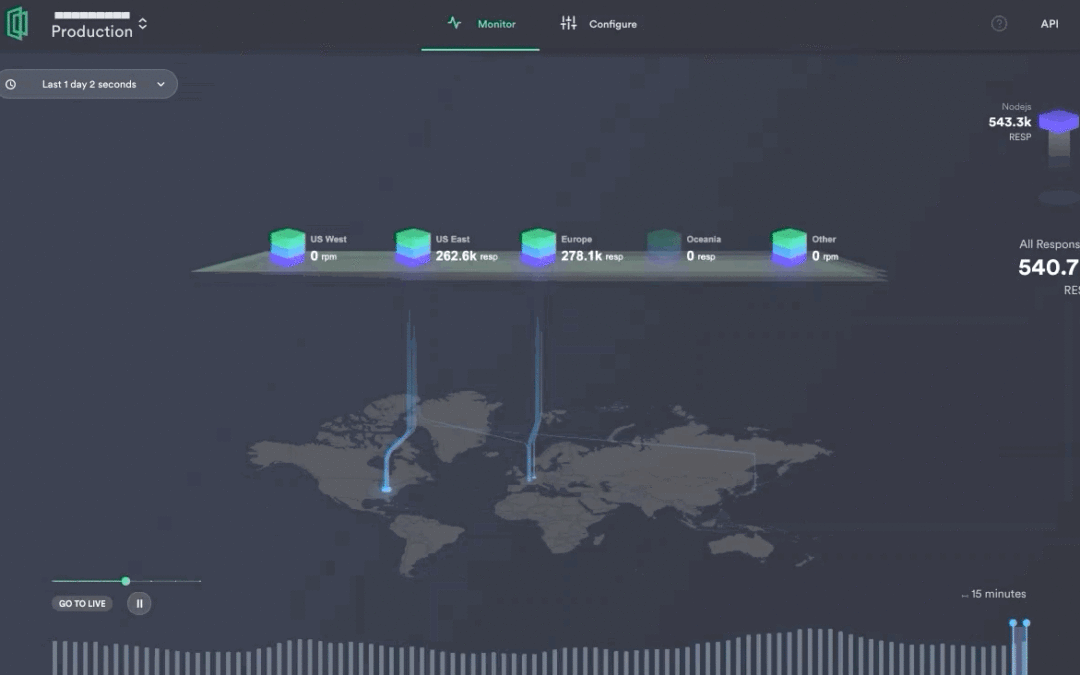Click the US West label
Viewport: 1080px width, 675px height.
pyautogui.click(x=328, y=239)
